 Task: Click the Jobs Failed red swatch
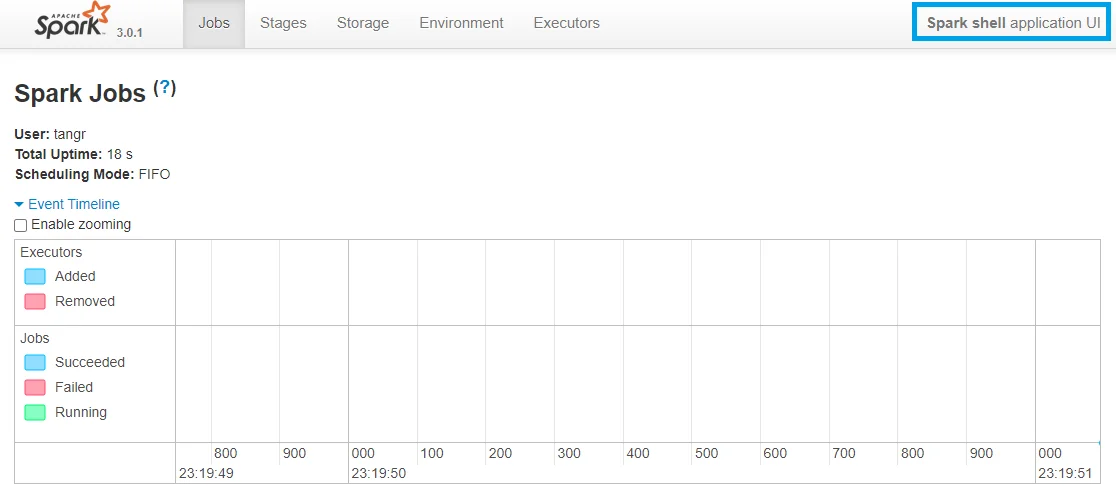35,388
